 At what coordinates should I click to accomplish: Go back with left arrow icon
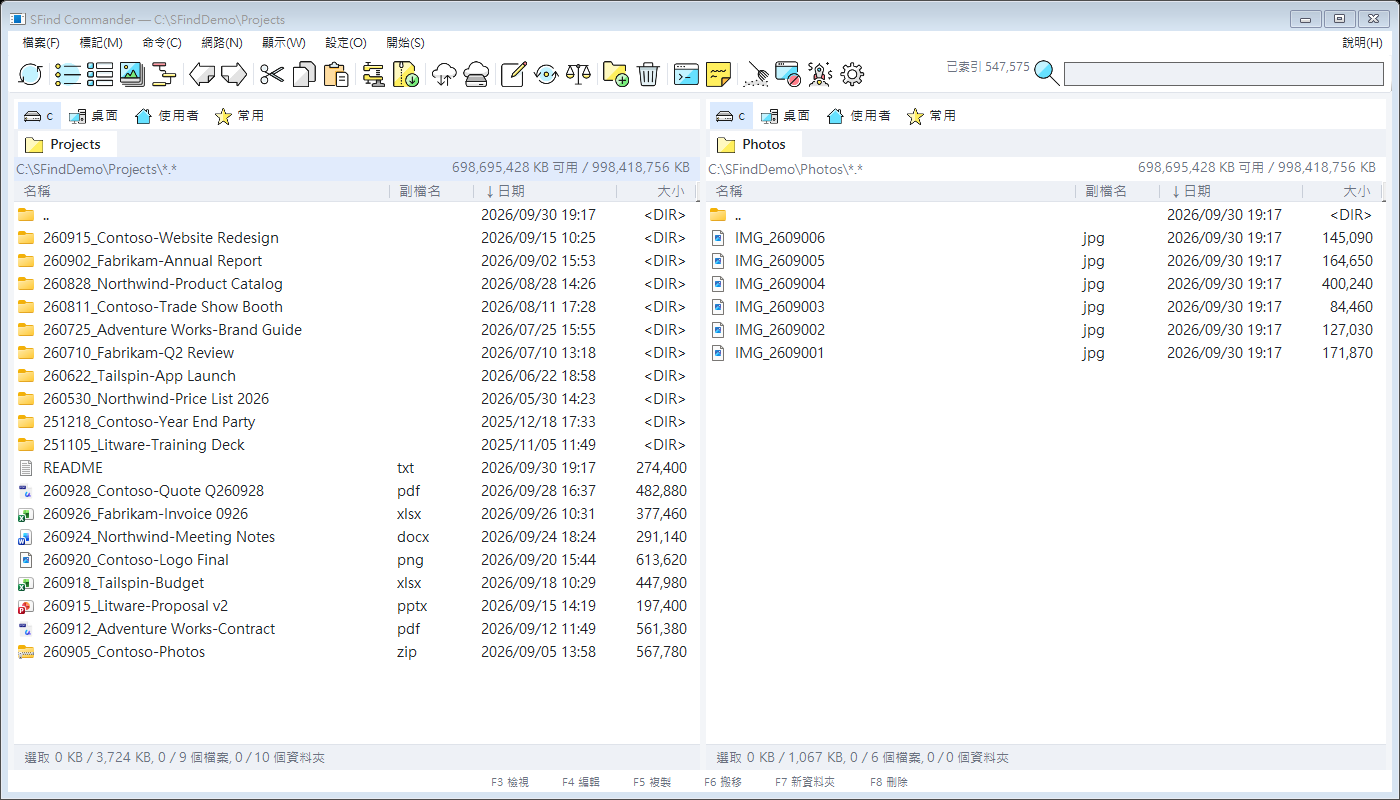coord(203,74)
